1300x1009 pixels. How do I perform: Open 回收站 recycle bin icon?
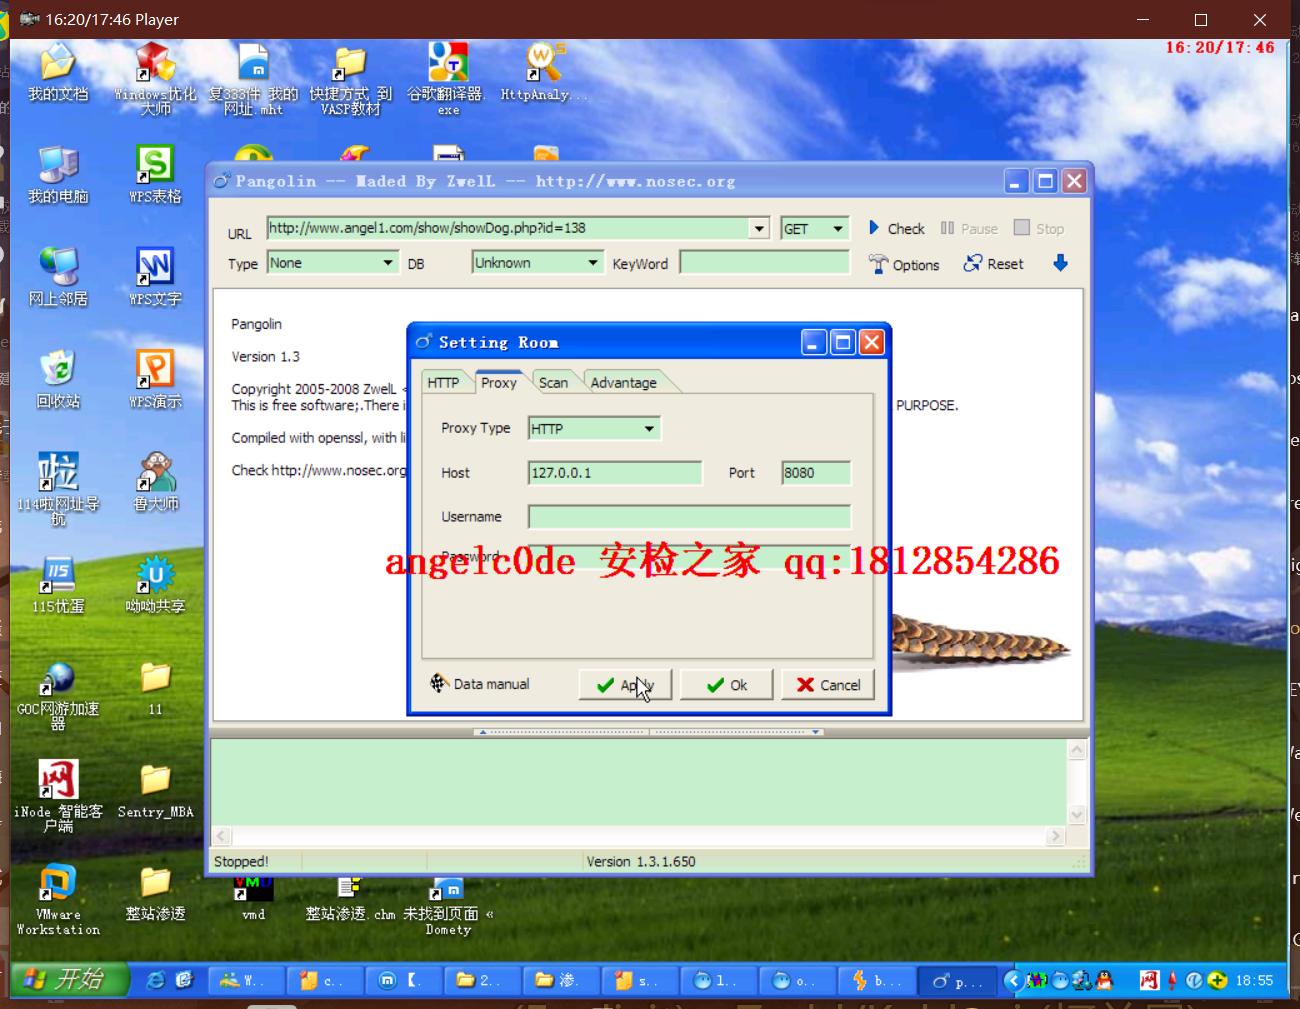[x=58, y=379]
